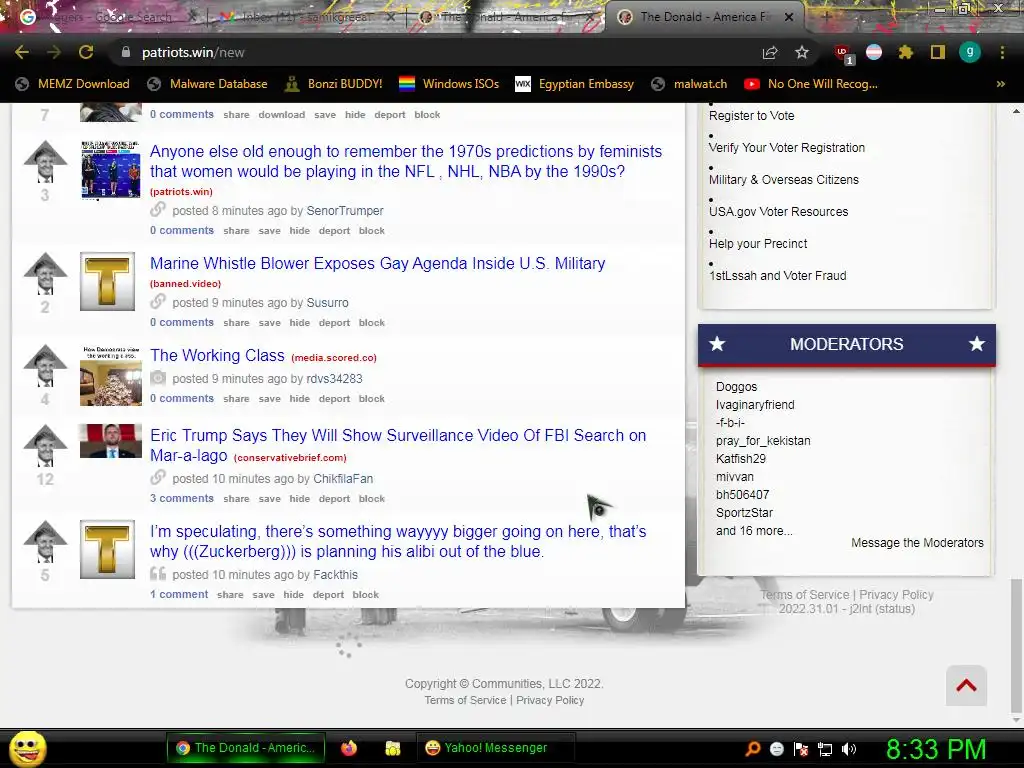The width and height of the screenshot is (1024, 768).
Task: Open the Firefox icon in the taskbar
Action: point(349,748)
